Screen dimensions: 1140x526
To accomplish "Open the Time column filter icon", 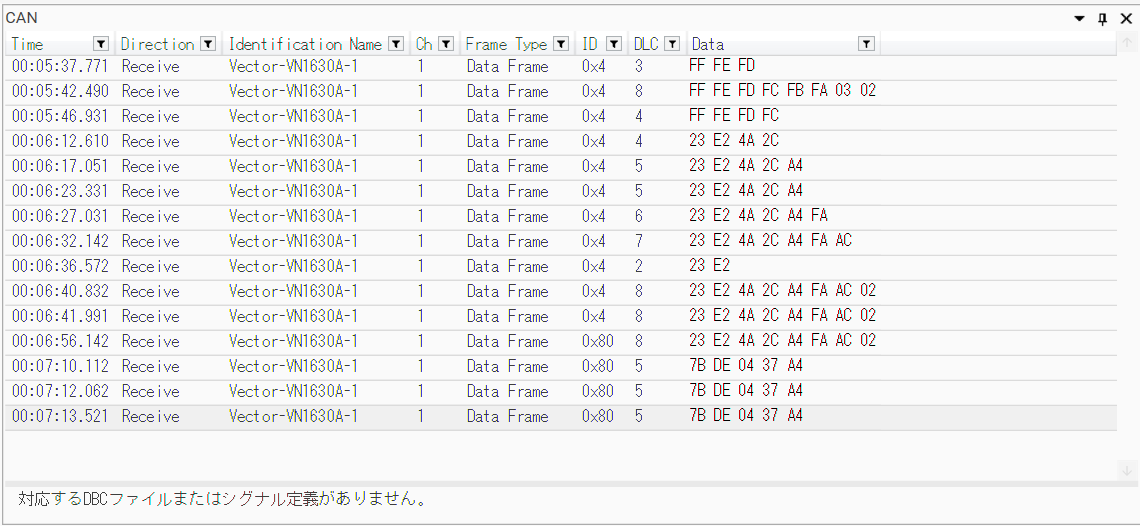I will [100, 44].
